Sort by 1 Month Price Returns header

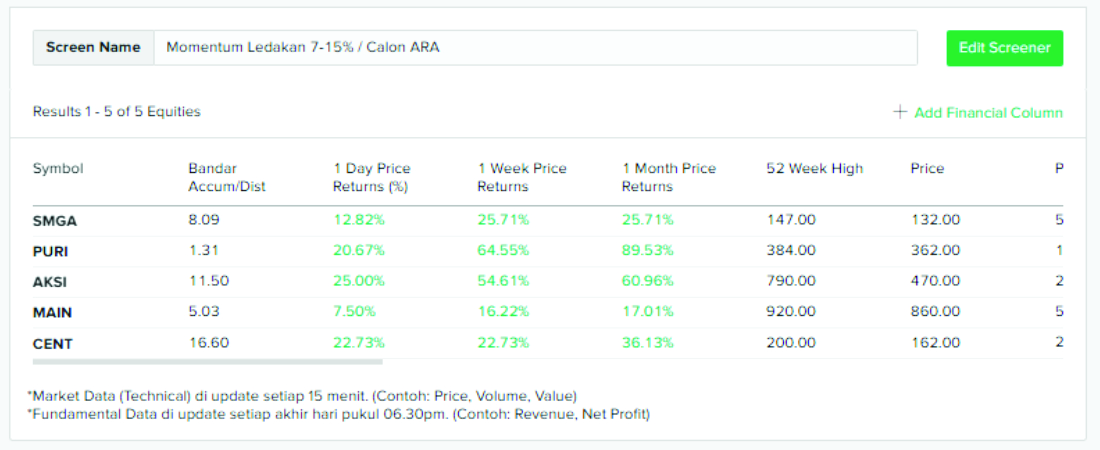coord(669,177)
